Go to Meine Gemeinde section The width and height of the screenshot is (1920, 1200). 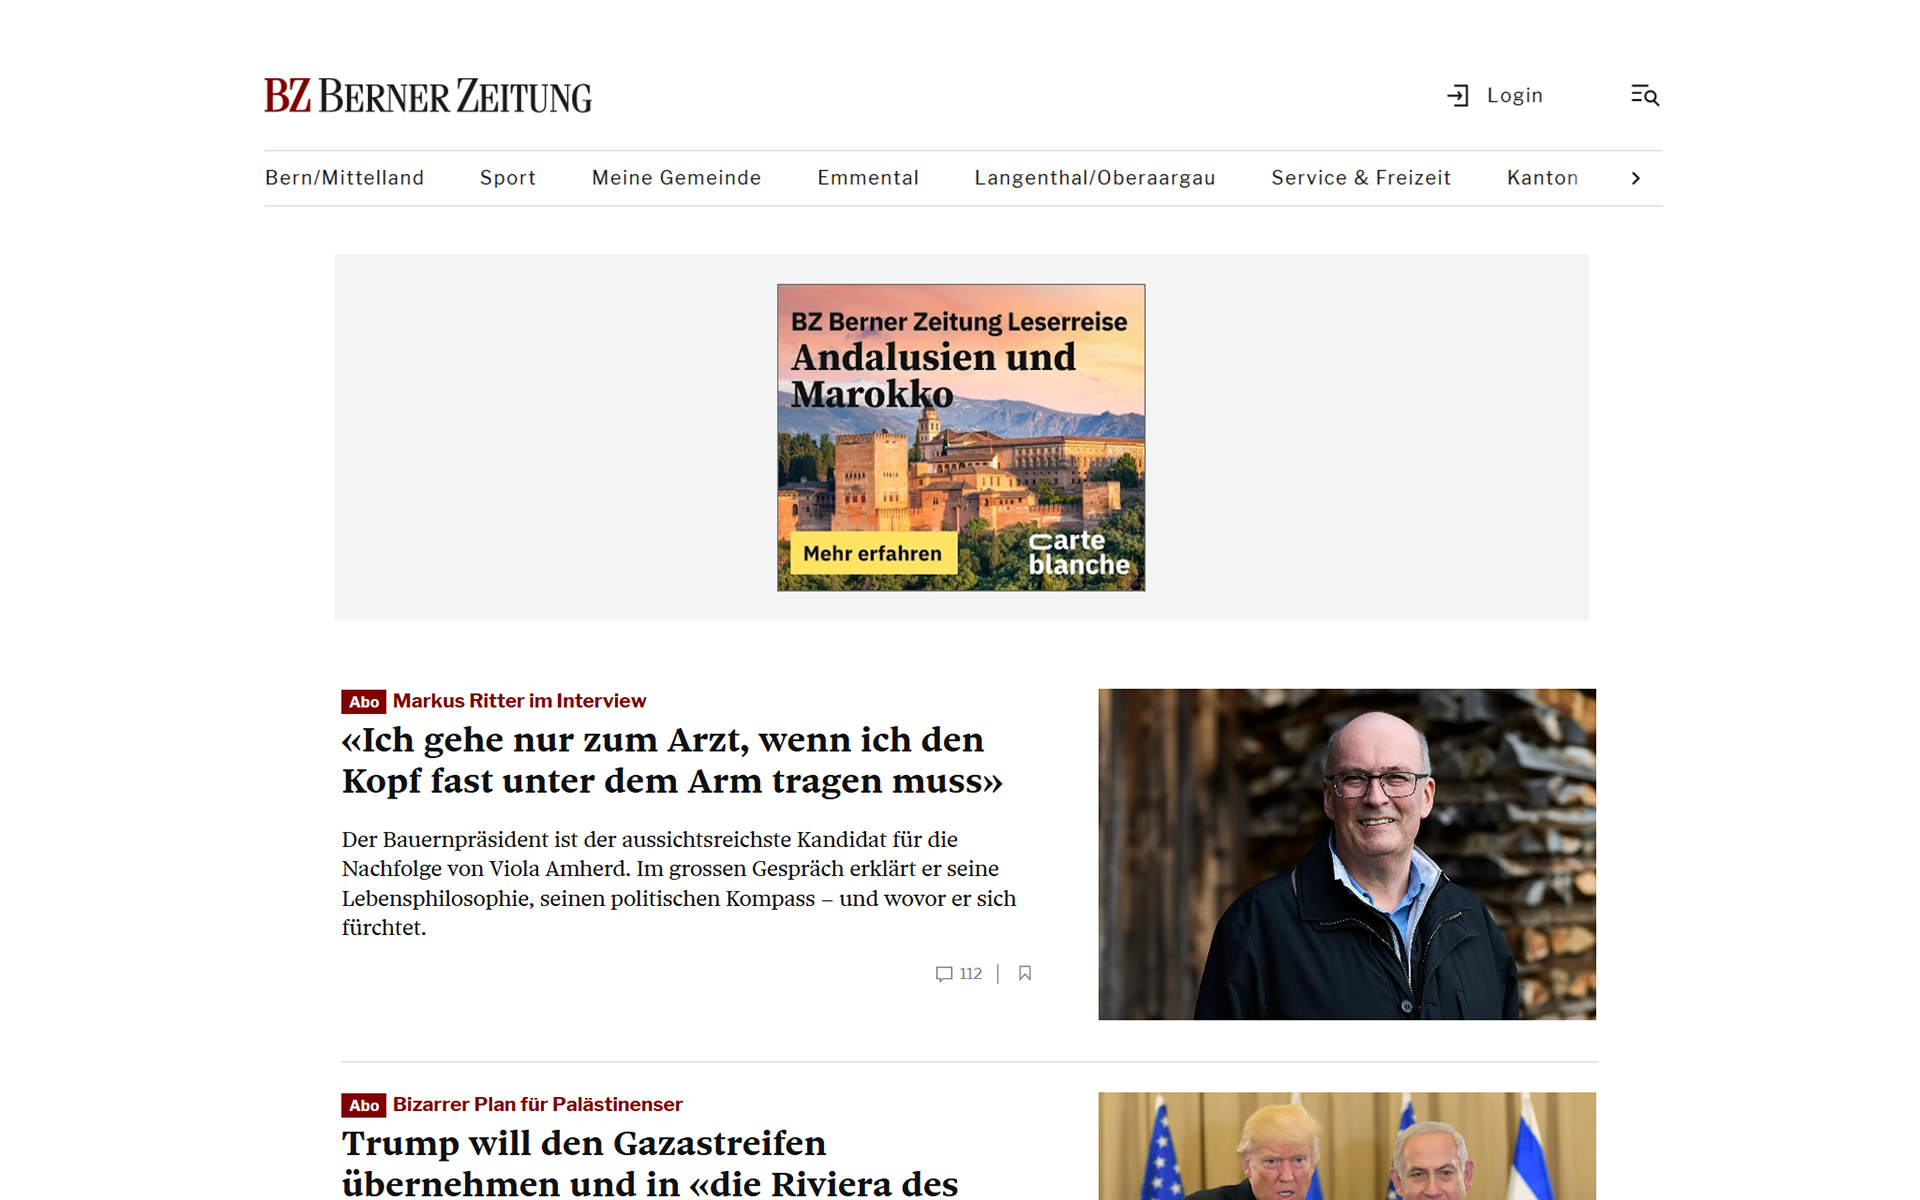(x=676, y=178)
